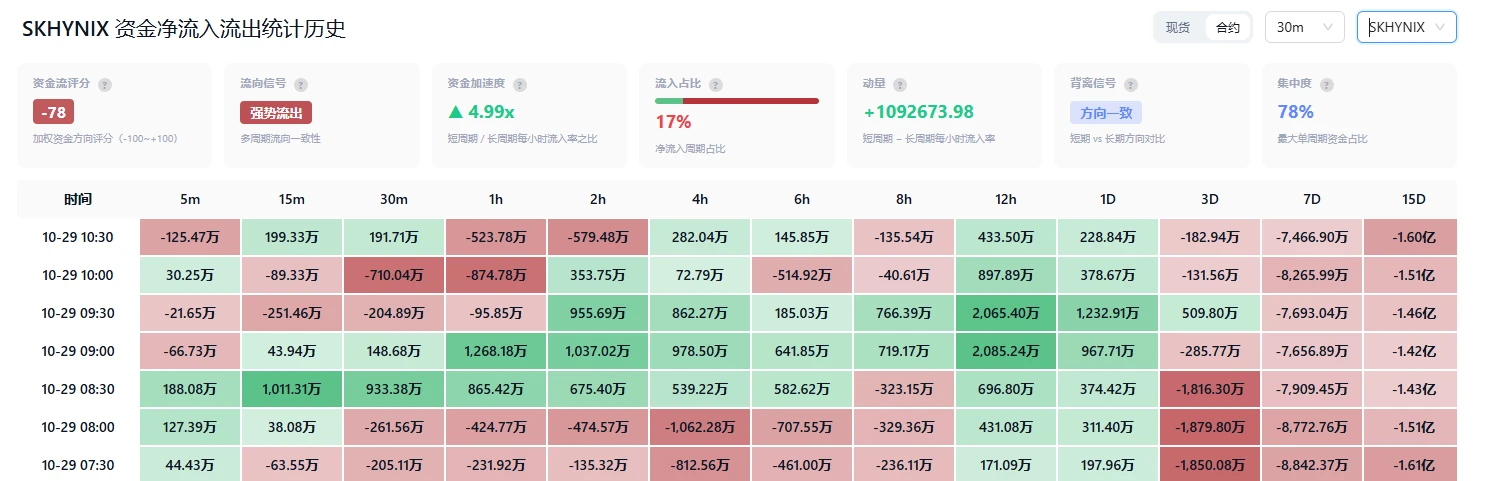Click the 1,268.18万 cell
Screen dimensions: 1503x481
click(496, 351)
